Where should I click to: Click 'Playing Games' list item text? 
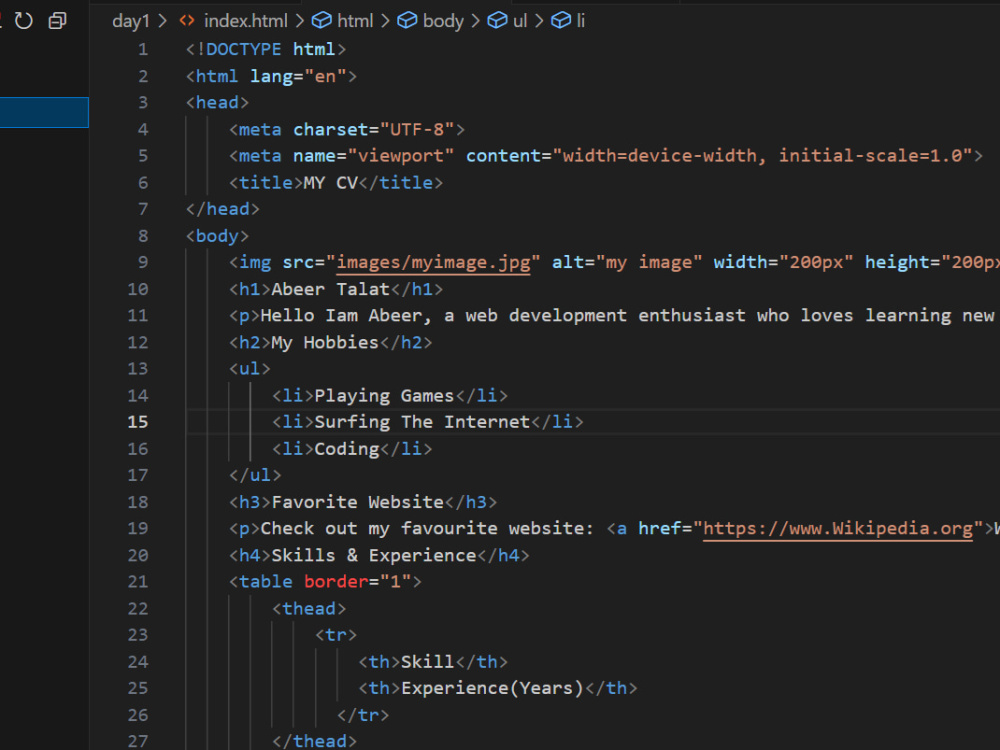[384, 396]
